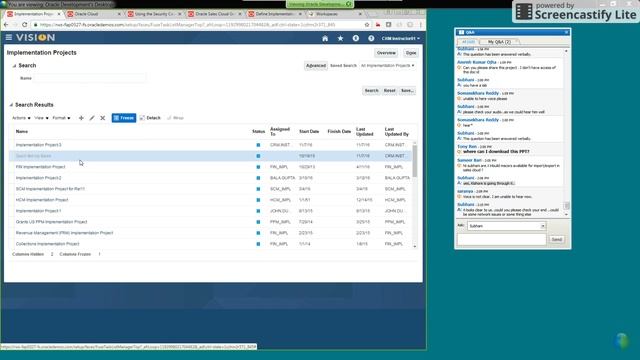Click the add (plus) icon in the Search Results toolbar

pos(81,118)
